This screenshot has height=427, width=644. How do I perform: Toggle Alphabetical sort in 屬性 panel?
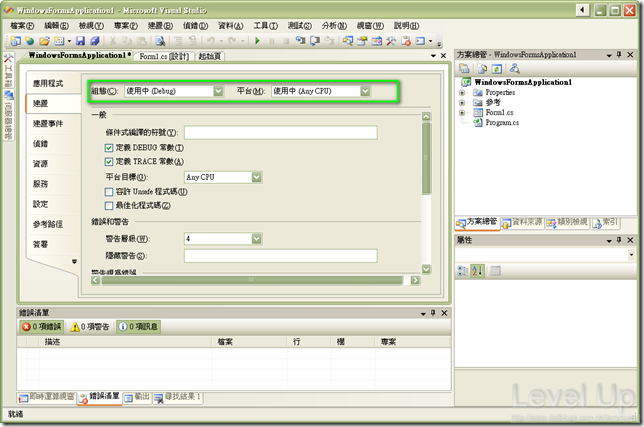[x=478, y=271]
